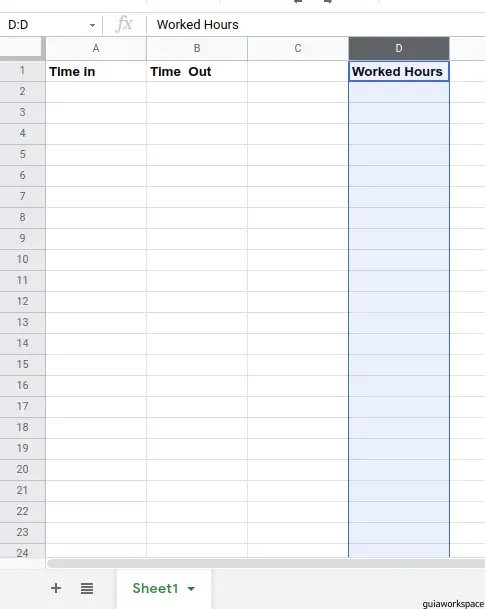Select column A header
The image size is (485, 609).
click(96, 49)
